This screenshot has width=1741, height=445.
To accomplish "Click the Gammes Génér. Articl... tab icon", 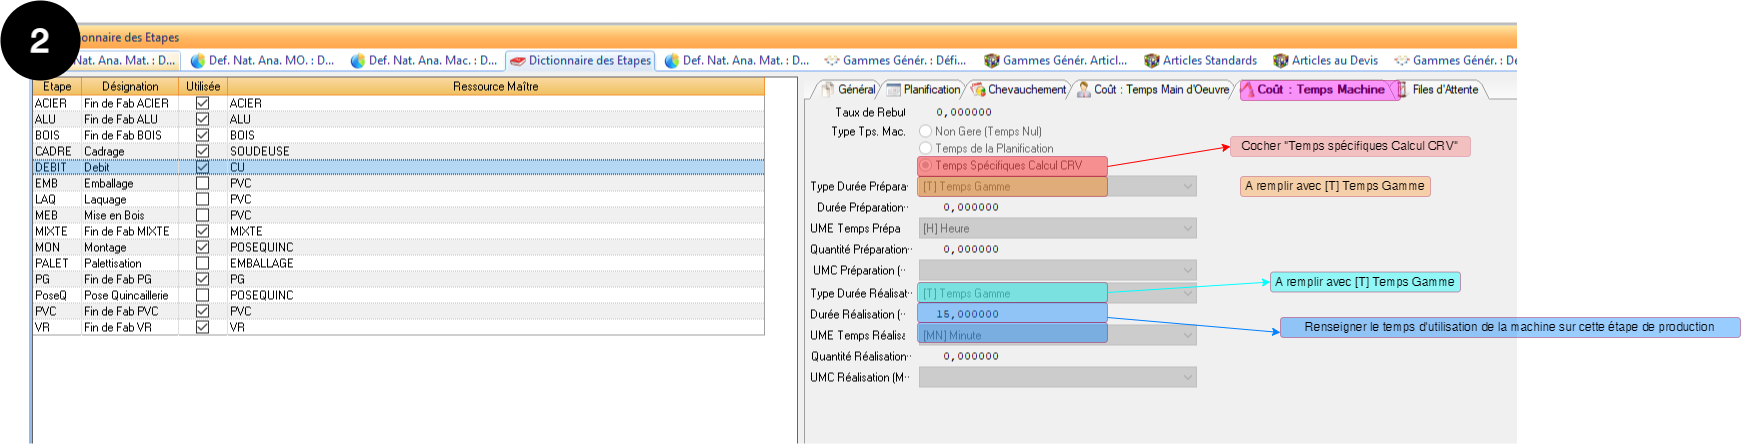I will point(991,61).
